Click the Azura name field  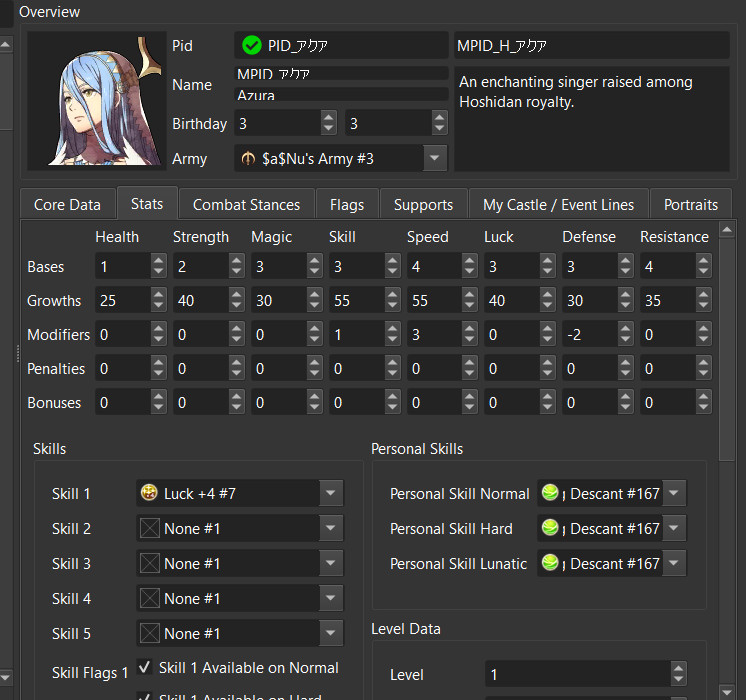click(x=341, y=94)
